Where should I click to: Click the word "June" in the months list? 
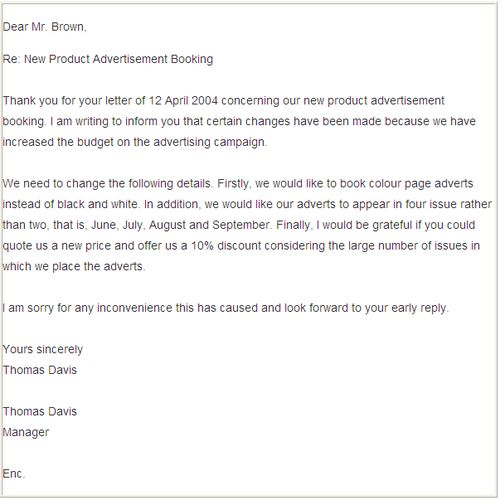click(104, 225)
